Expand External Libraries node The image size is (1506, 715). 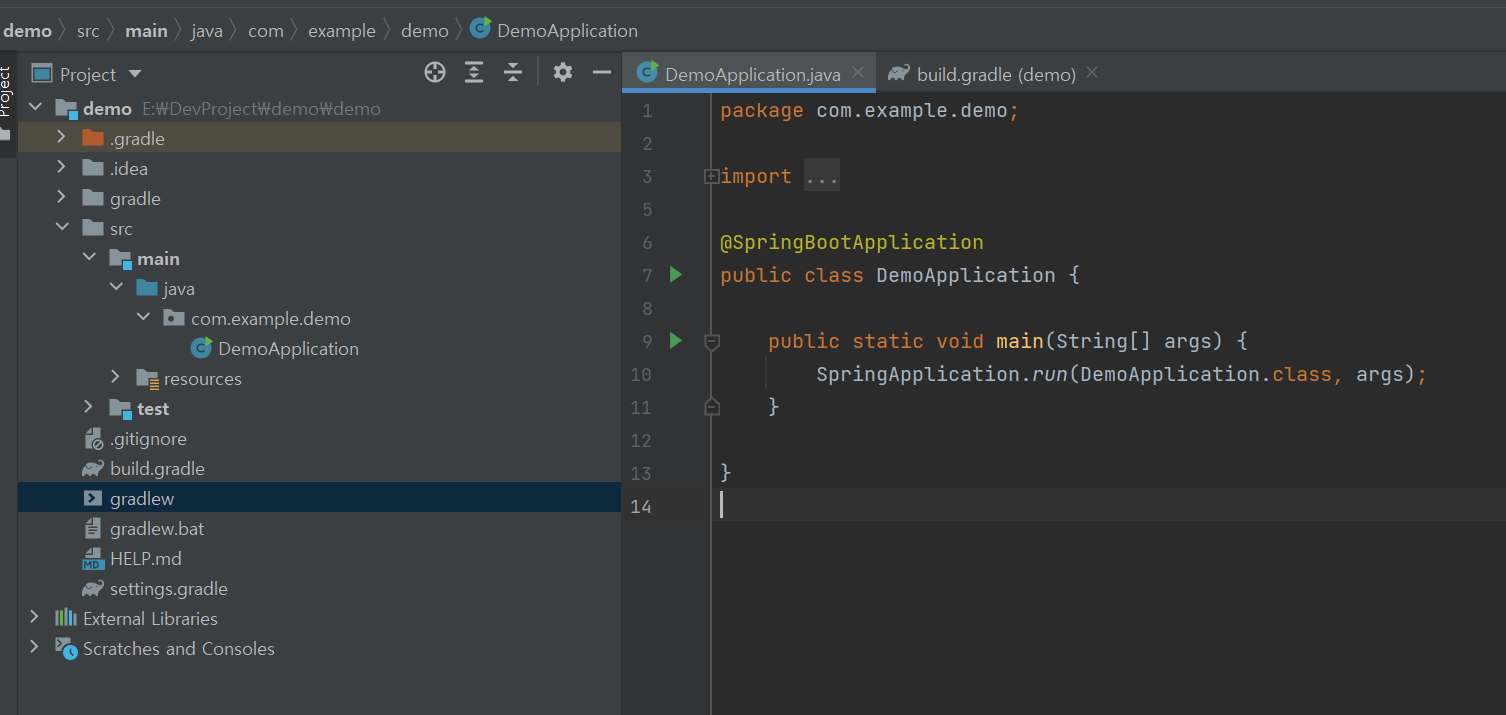[x=35, y=618]
